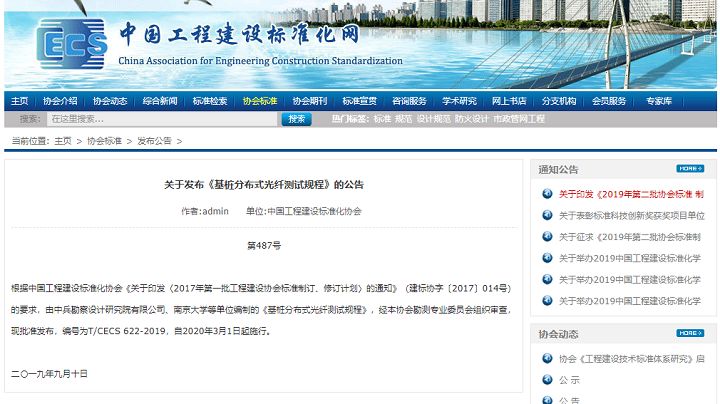Click MORE icon beside 通知公告

point(690,168)
